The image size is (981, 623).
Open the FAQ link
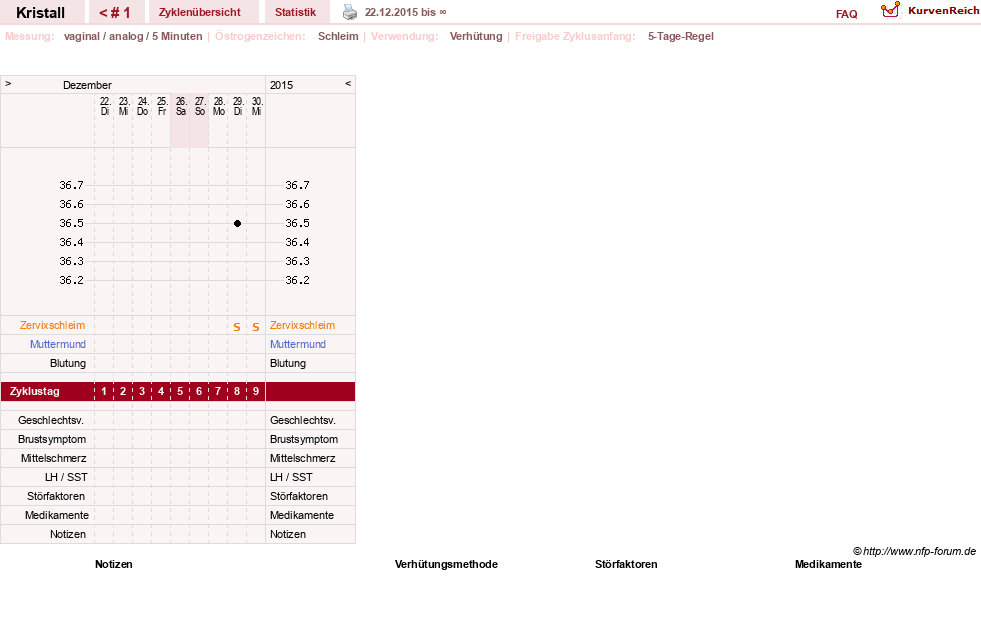[846, 14]
